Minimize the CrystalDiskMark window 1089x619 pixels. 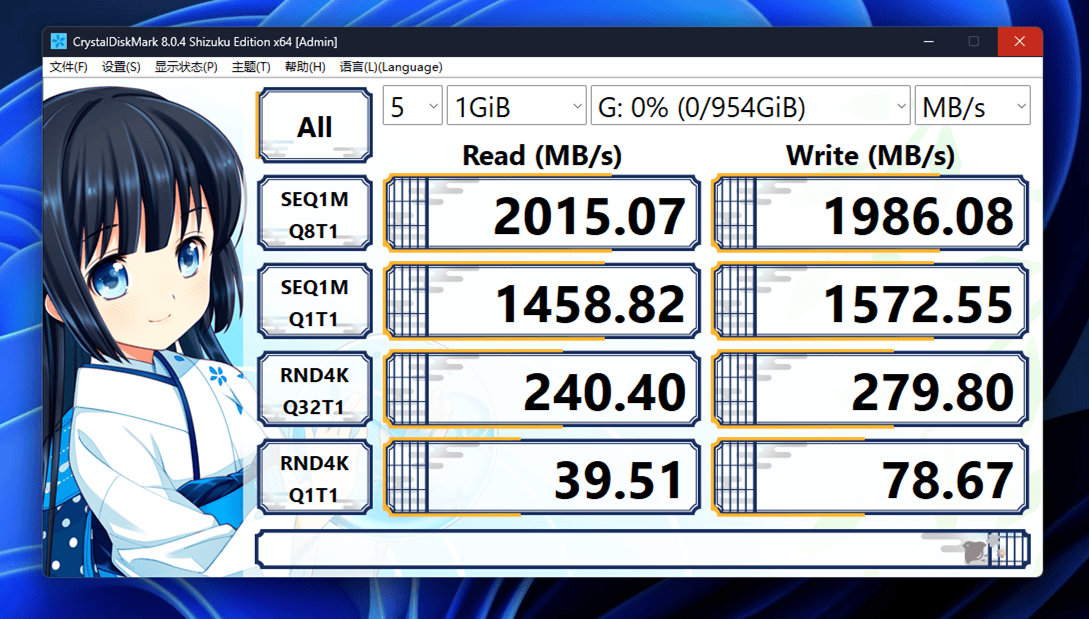point(929,42)
